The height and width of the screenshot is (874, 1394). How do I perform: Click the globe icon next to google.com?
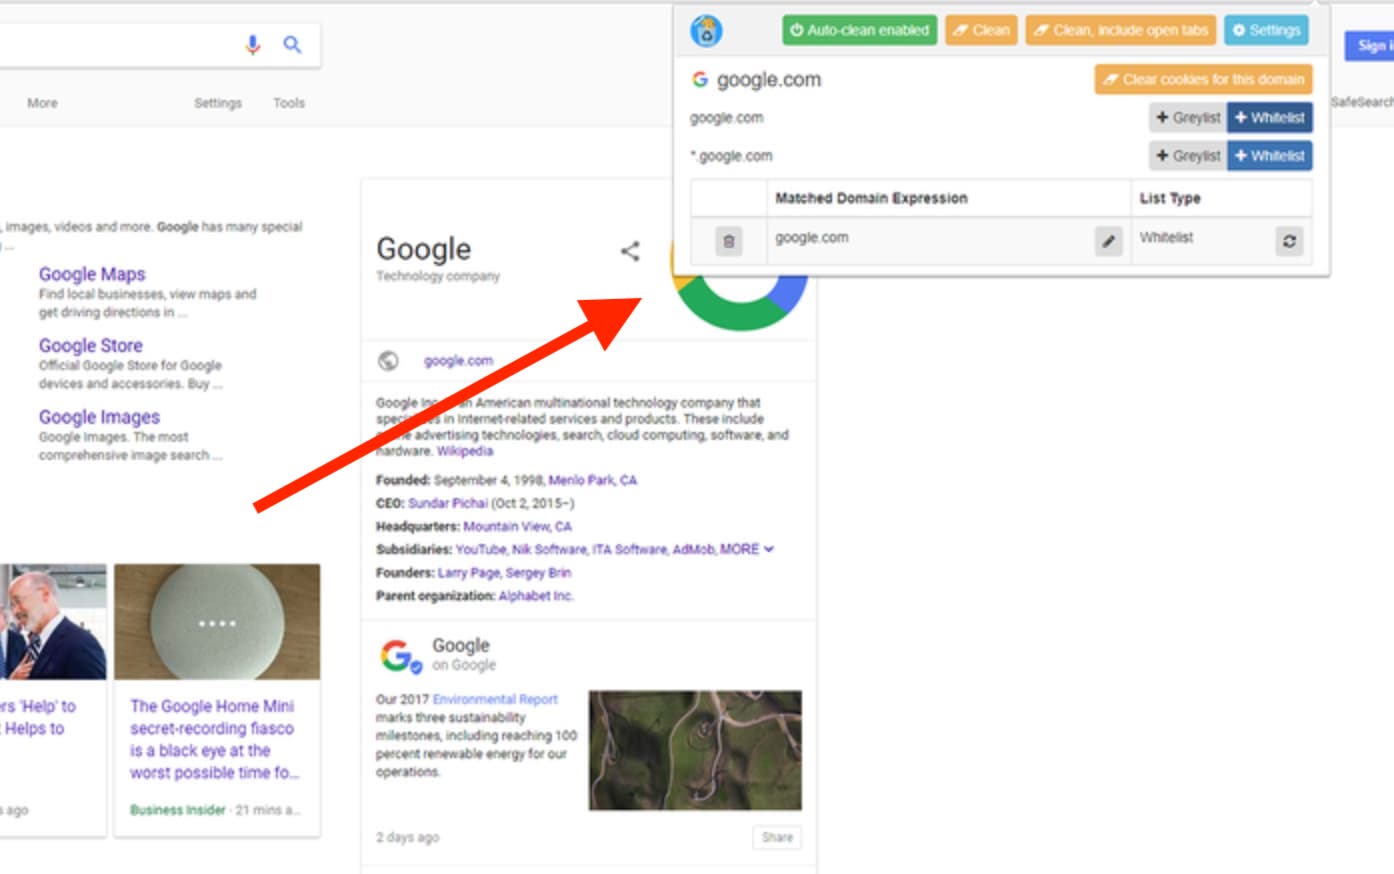(x=389, y=360)
